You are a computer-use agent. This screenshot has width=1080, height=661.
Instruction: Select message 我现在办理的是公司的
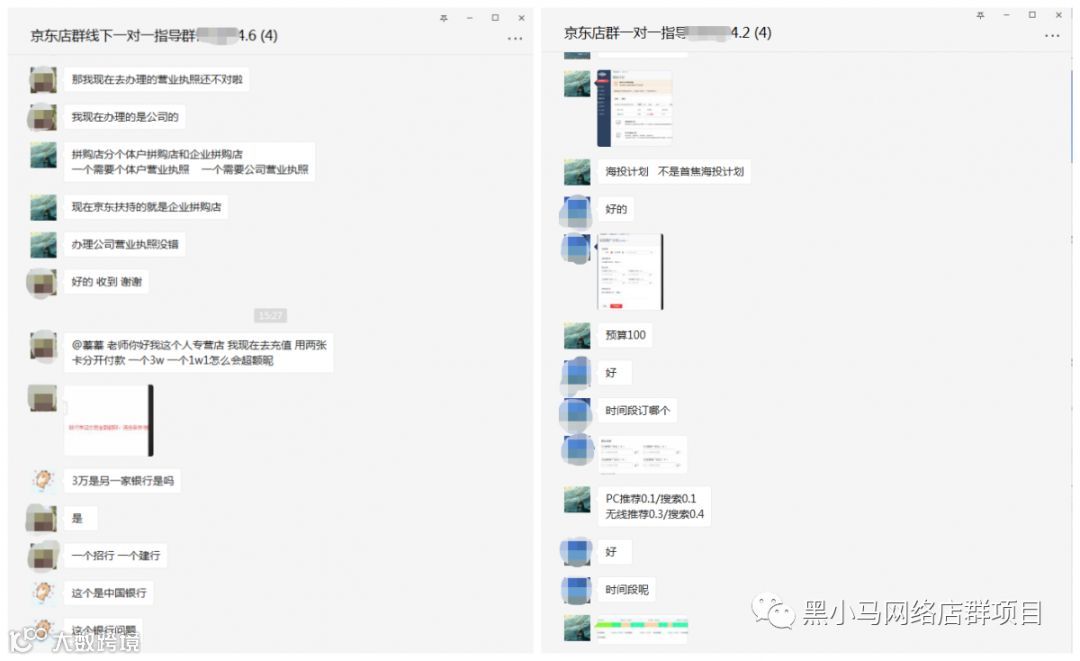click(x=125, y=117)
